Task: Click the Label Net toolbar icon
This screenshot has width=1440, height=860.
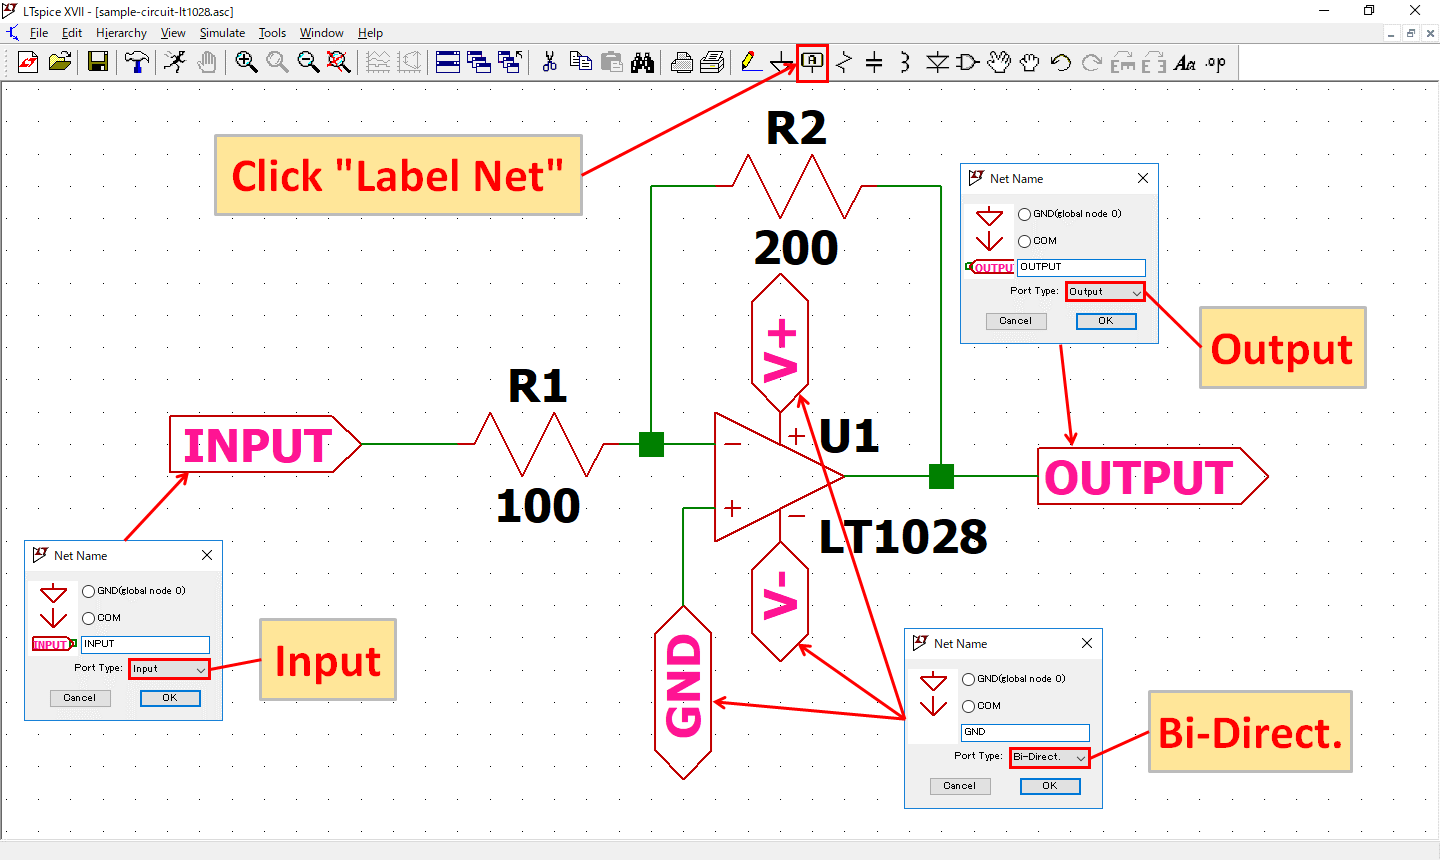Action: pyautogui.click(x=813, y=62)
